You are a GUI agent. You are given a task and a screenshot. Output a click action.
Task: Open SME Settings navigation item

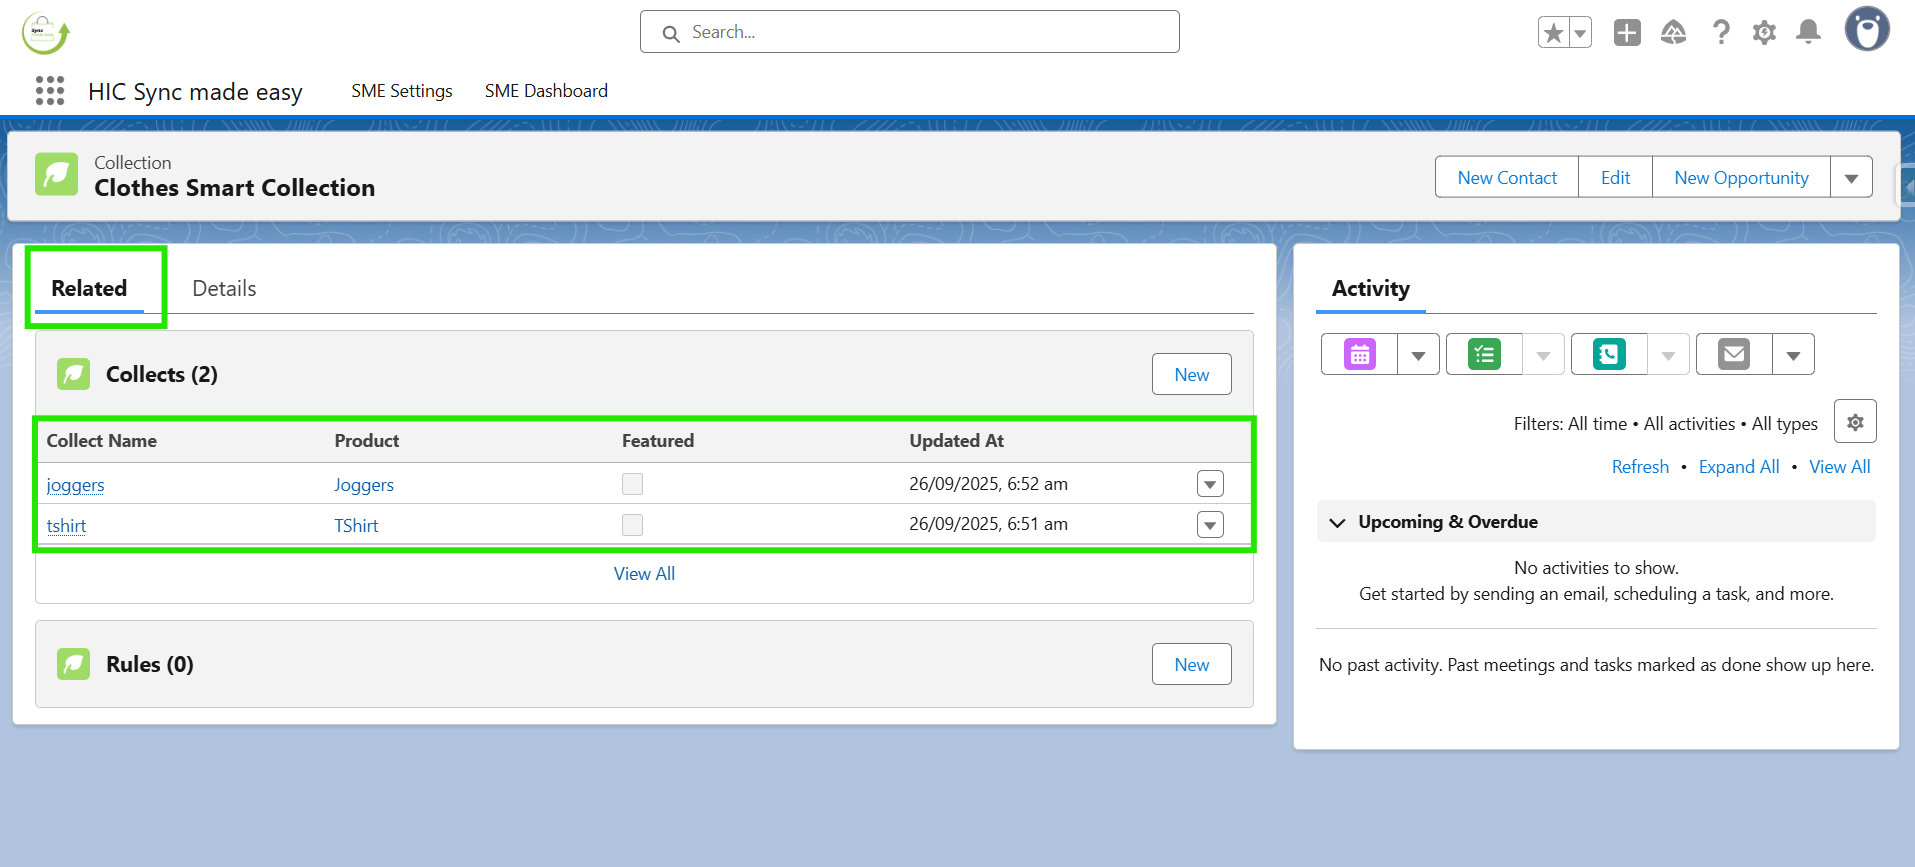(402, 91)
